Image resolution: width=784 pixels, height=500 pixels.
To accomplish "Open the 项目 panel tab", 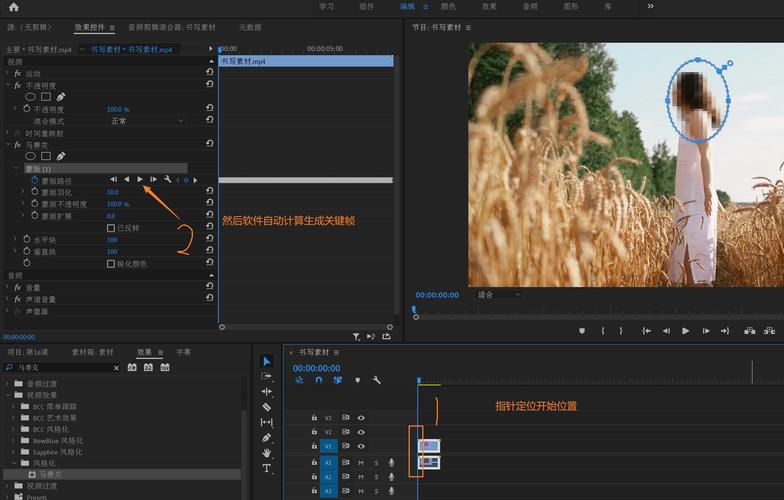I will pos(28,352).
